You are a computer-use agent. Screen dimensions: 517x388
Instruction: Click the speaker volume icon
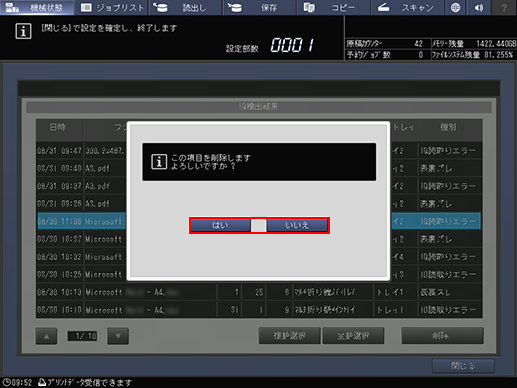pyautogui.click(x=479, y=7)
